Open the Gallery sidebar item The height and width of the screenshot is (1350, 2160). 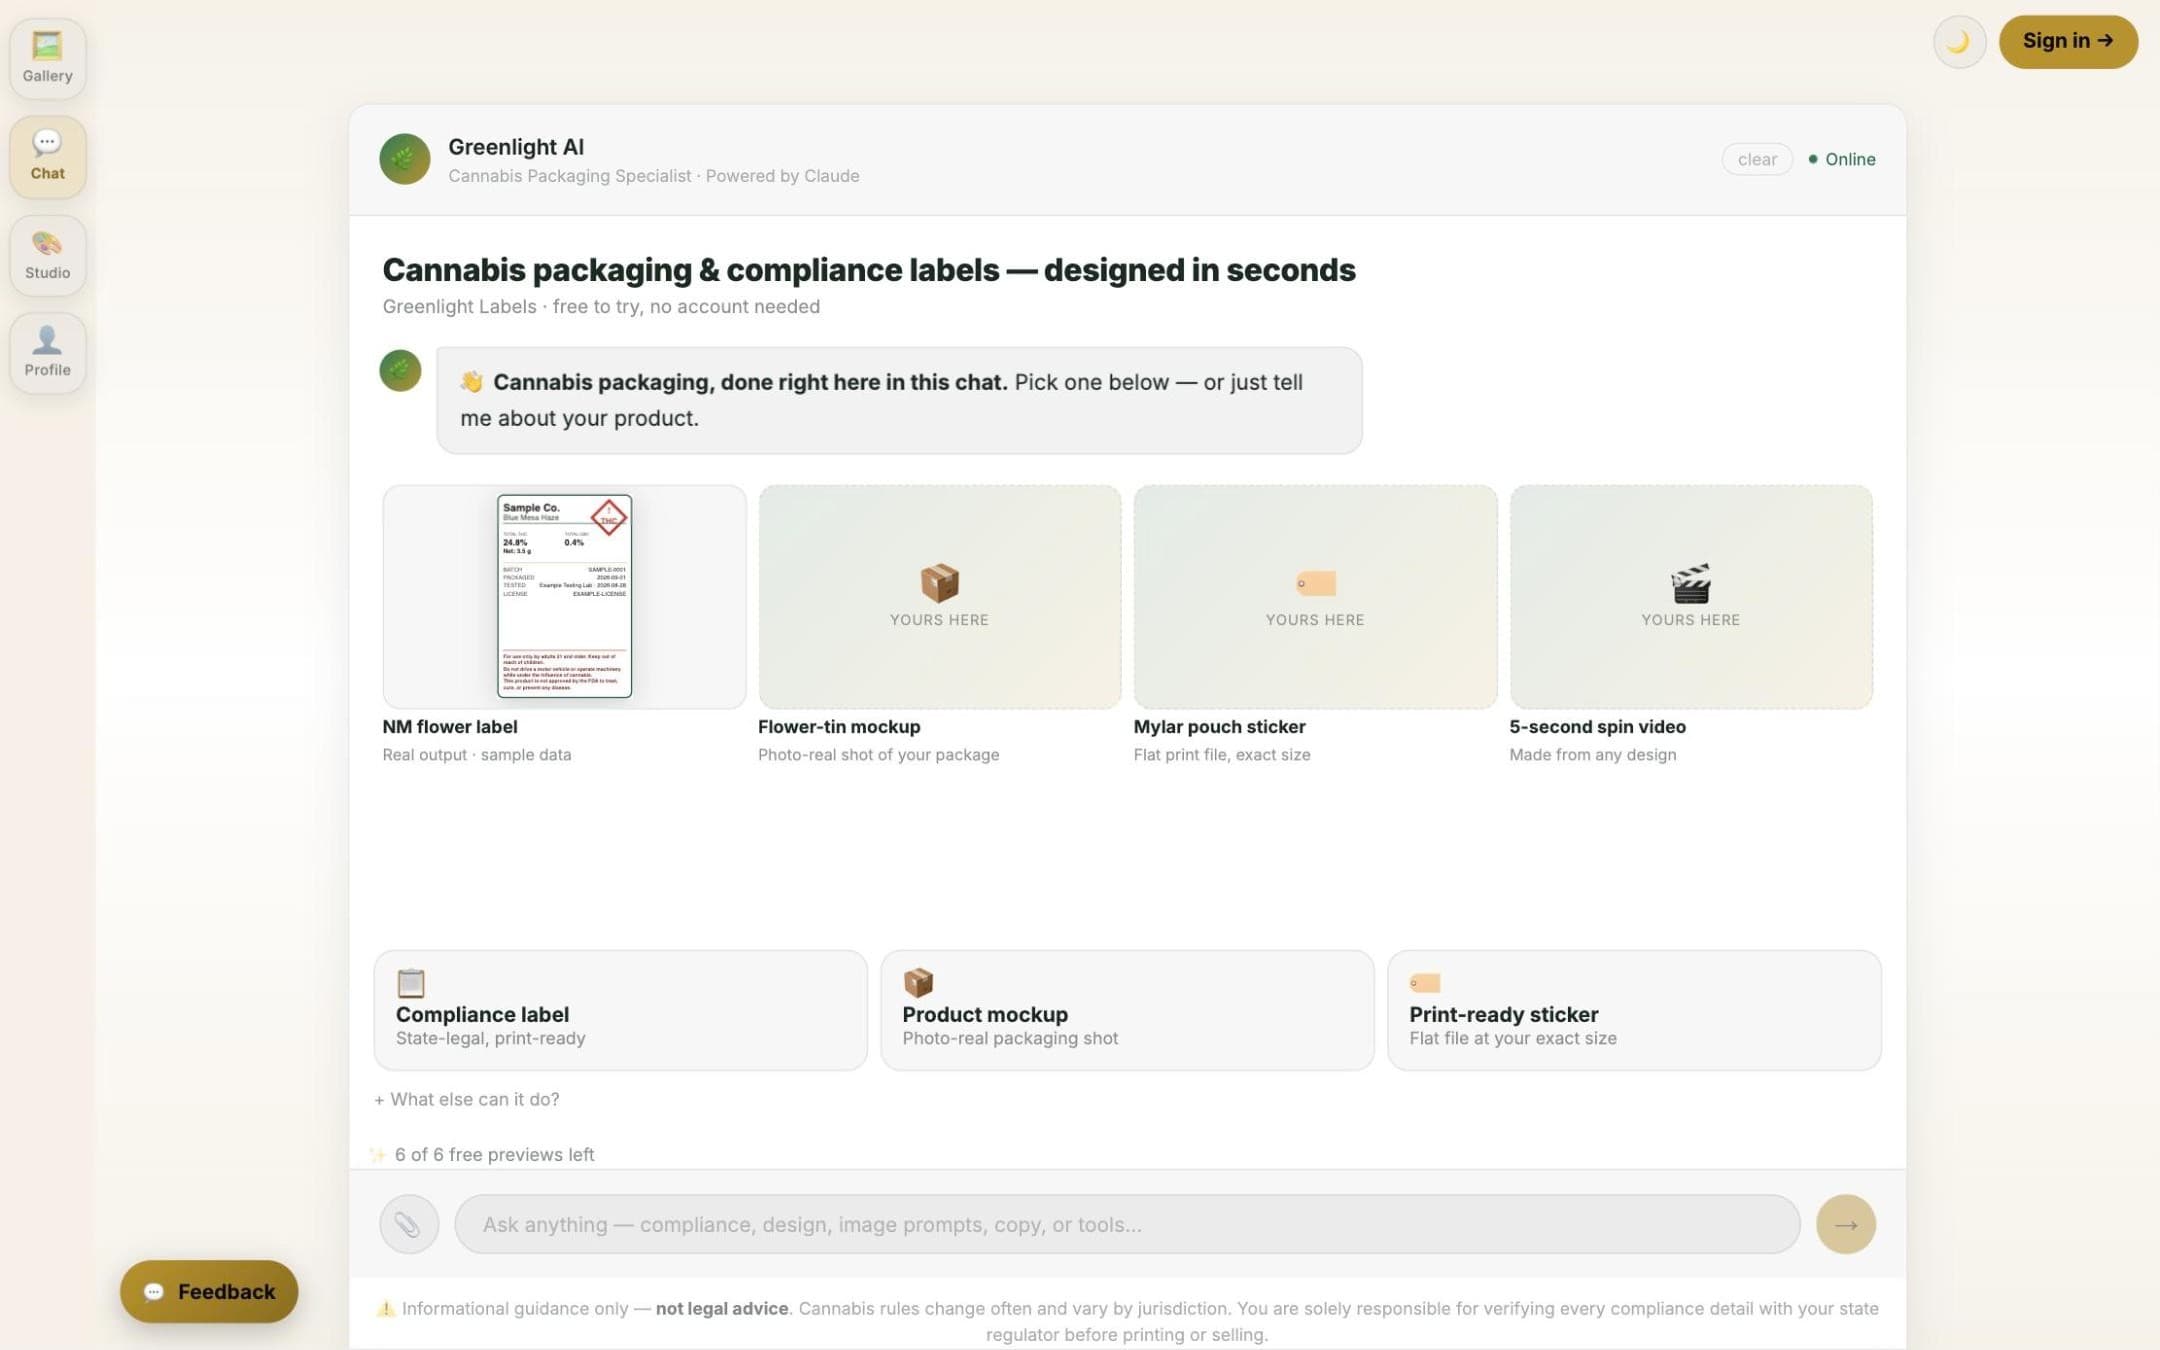pyautogui.click(x=47, y=58)
